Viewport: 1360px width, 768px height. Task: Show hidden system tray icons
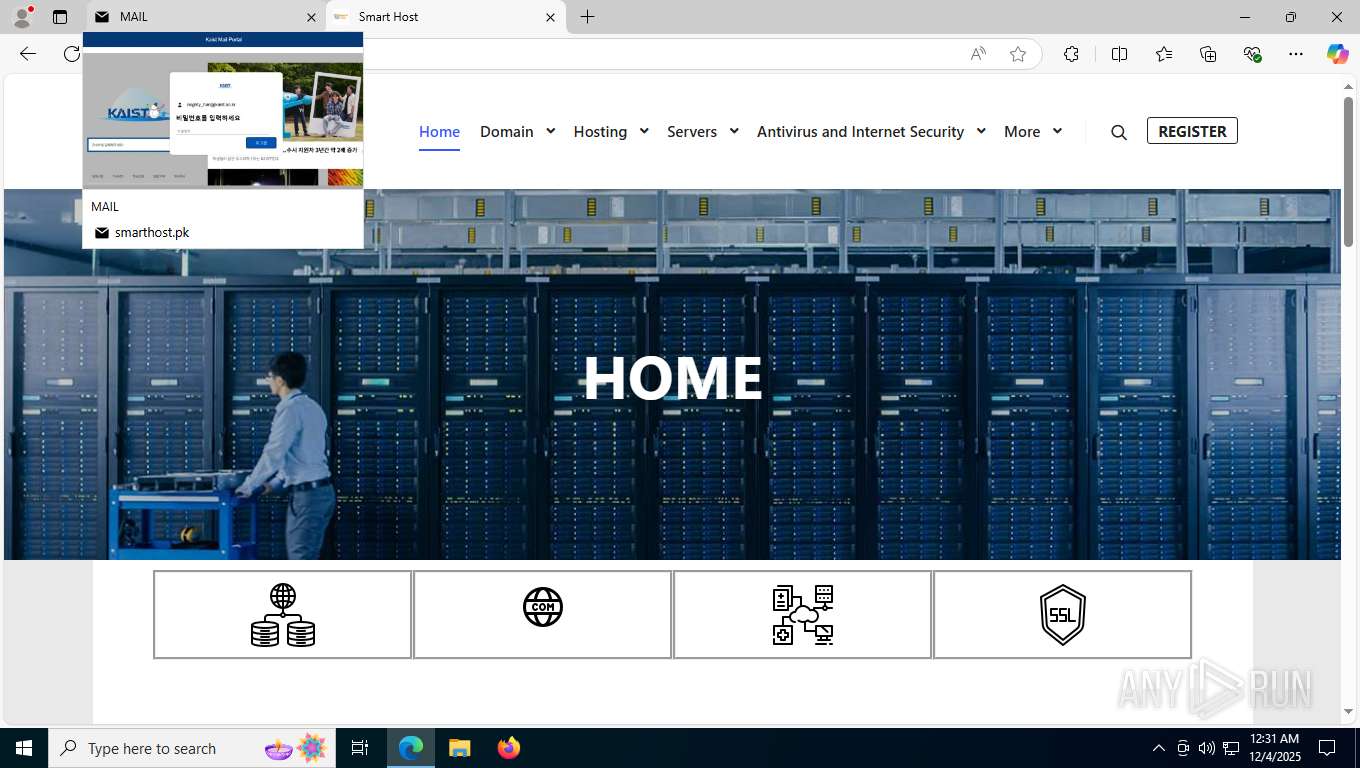click(1159, 748)
